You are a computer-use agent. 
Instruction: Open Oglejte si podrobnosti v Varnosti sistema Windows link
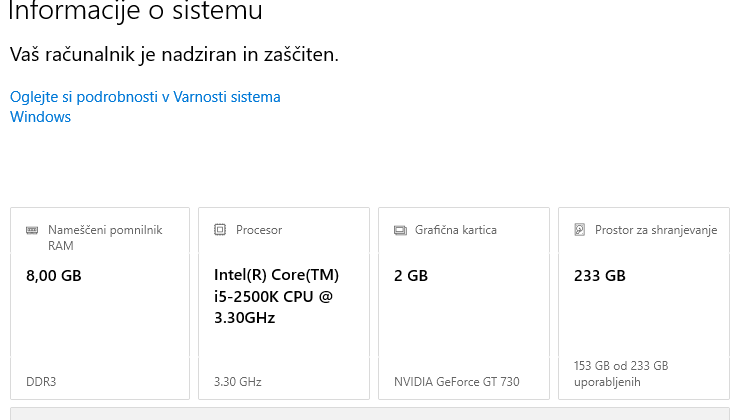145,107
